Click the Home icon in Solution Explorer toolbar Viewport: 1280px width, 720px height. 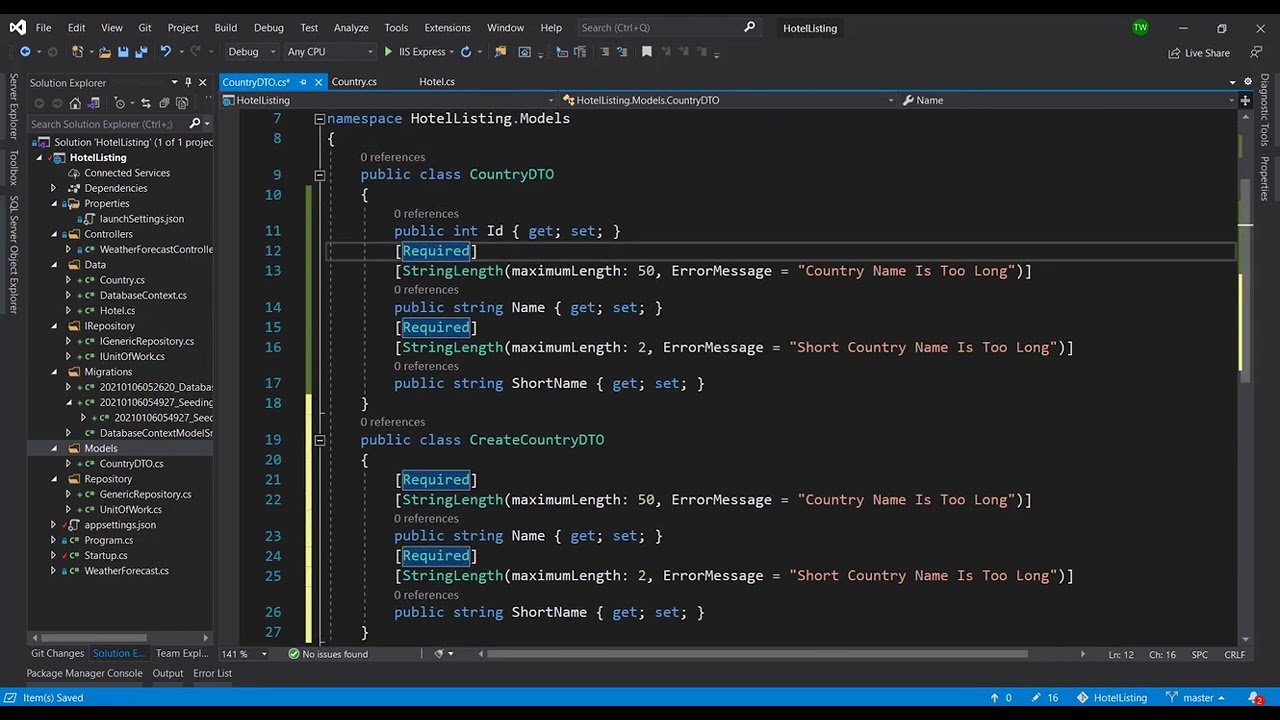pos(75,103)
